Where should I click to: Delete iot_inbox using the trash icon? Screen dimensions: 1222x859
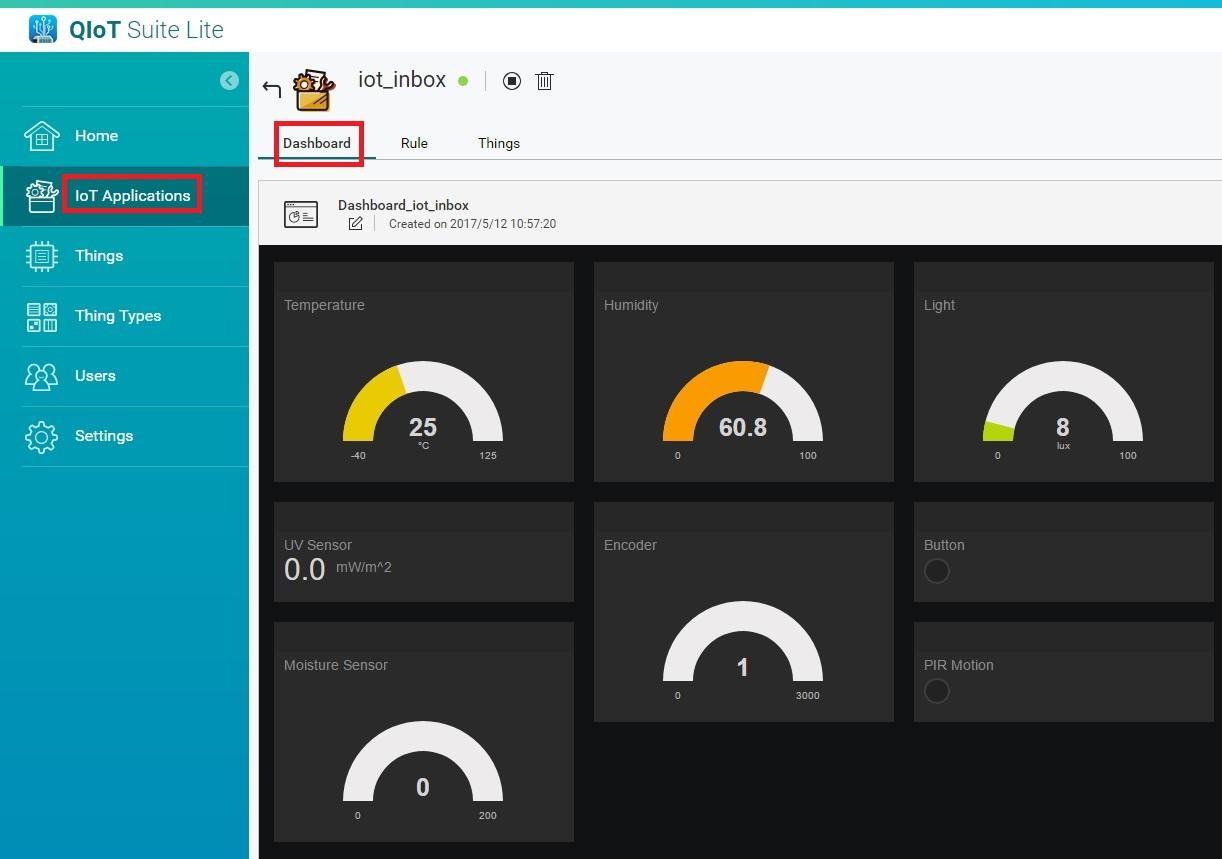coord(544,81)
